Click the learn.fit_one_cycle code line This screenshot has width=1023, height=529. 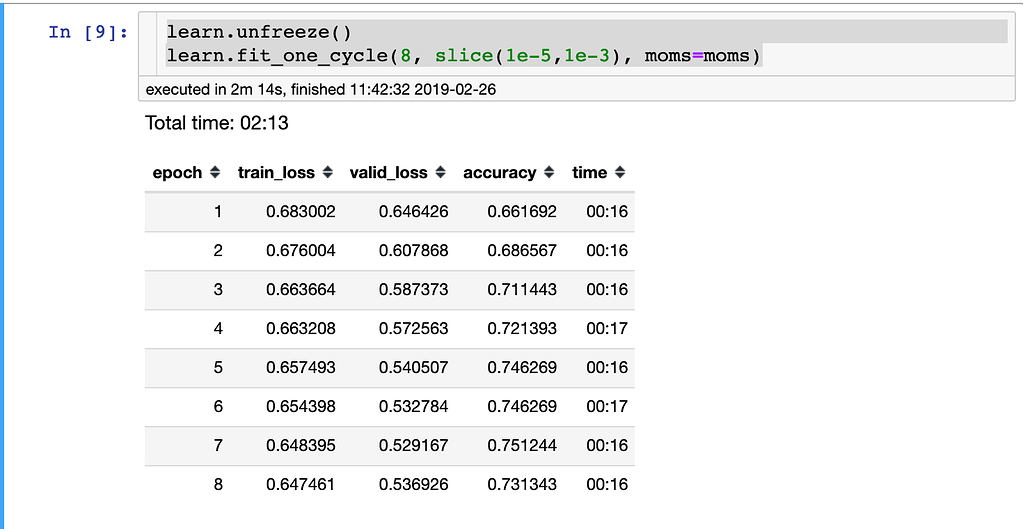coord(464,56)
